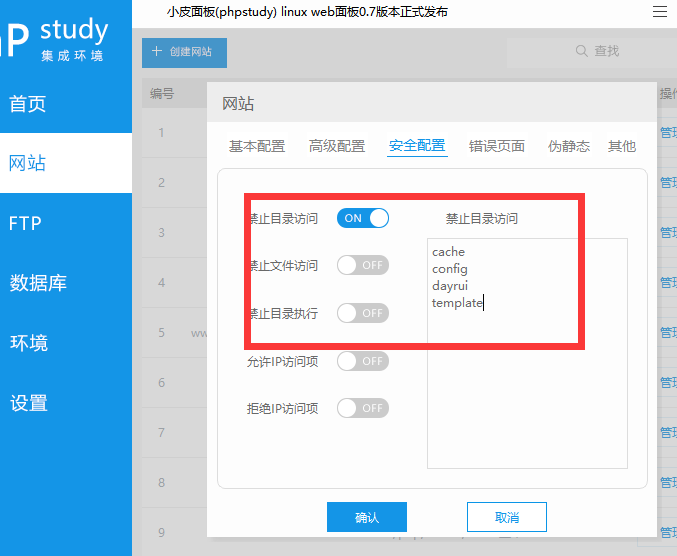Open the 伪静态 tab
677x556 pixels.
pos(569,146)
